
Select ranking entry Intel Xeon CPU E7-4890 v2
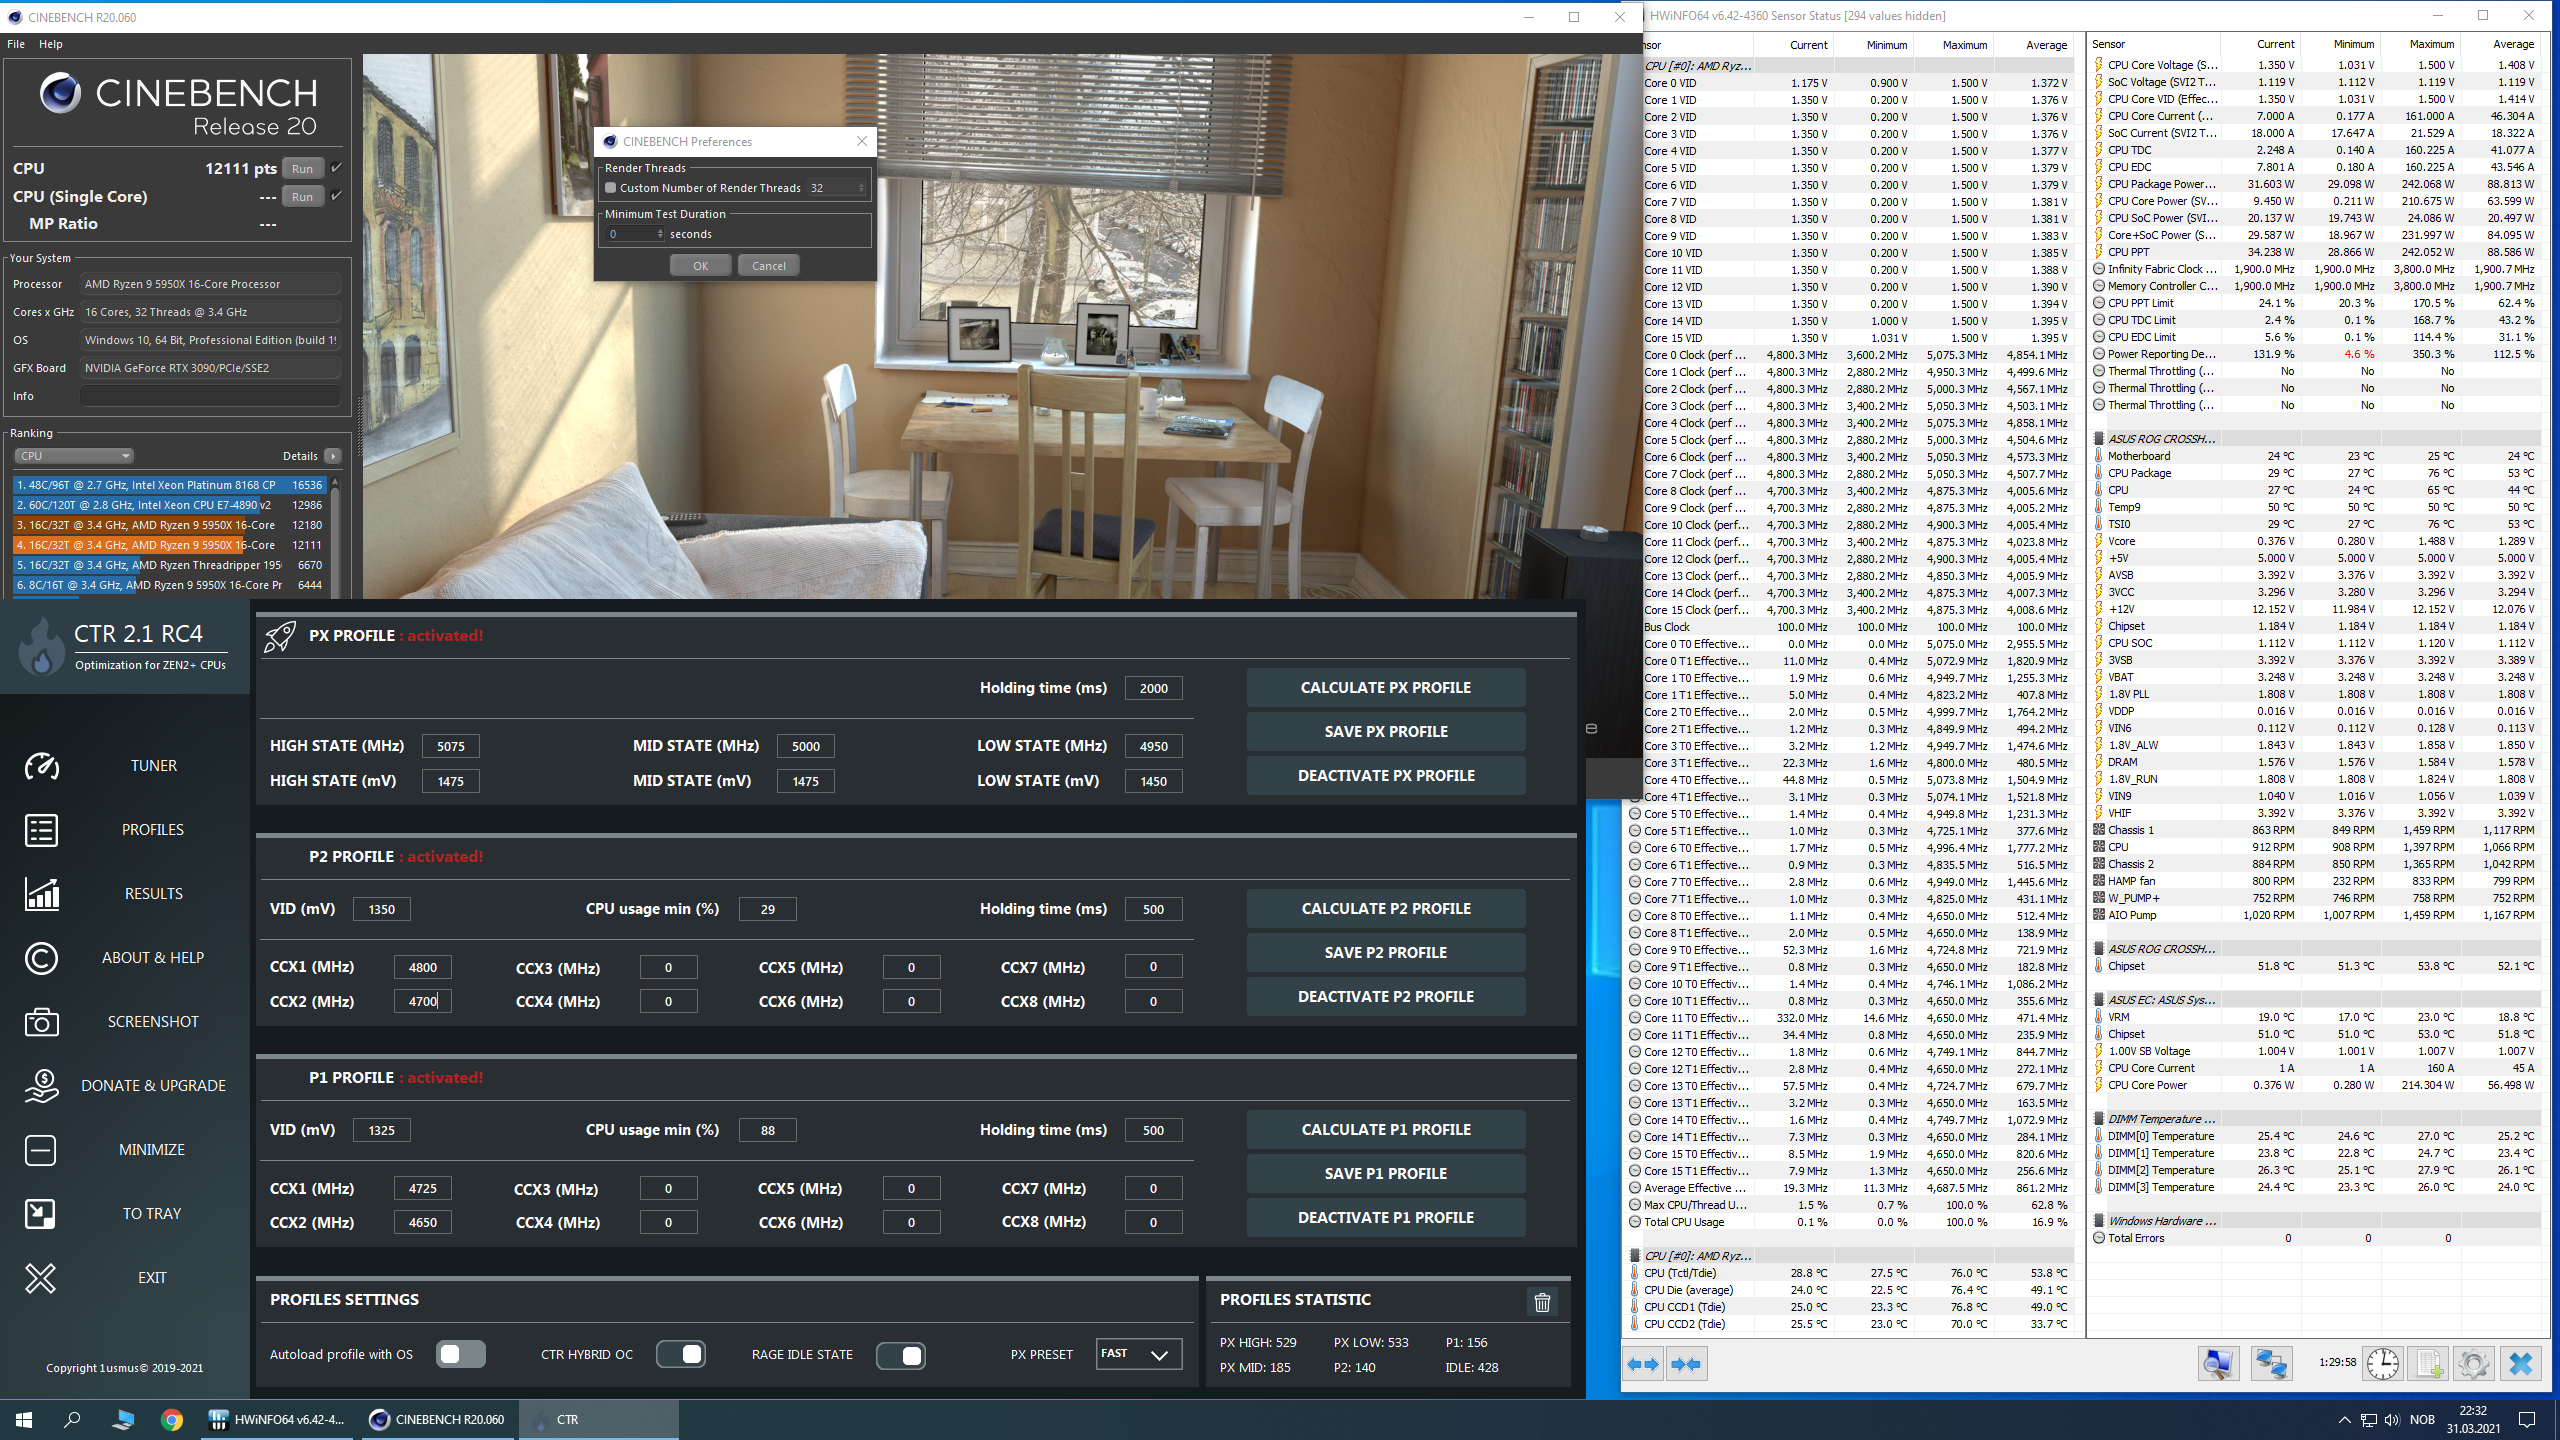point(170,505)
